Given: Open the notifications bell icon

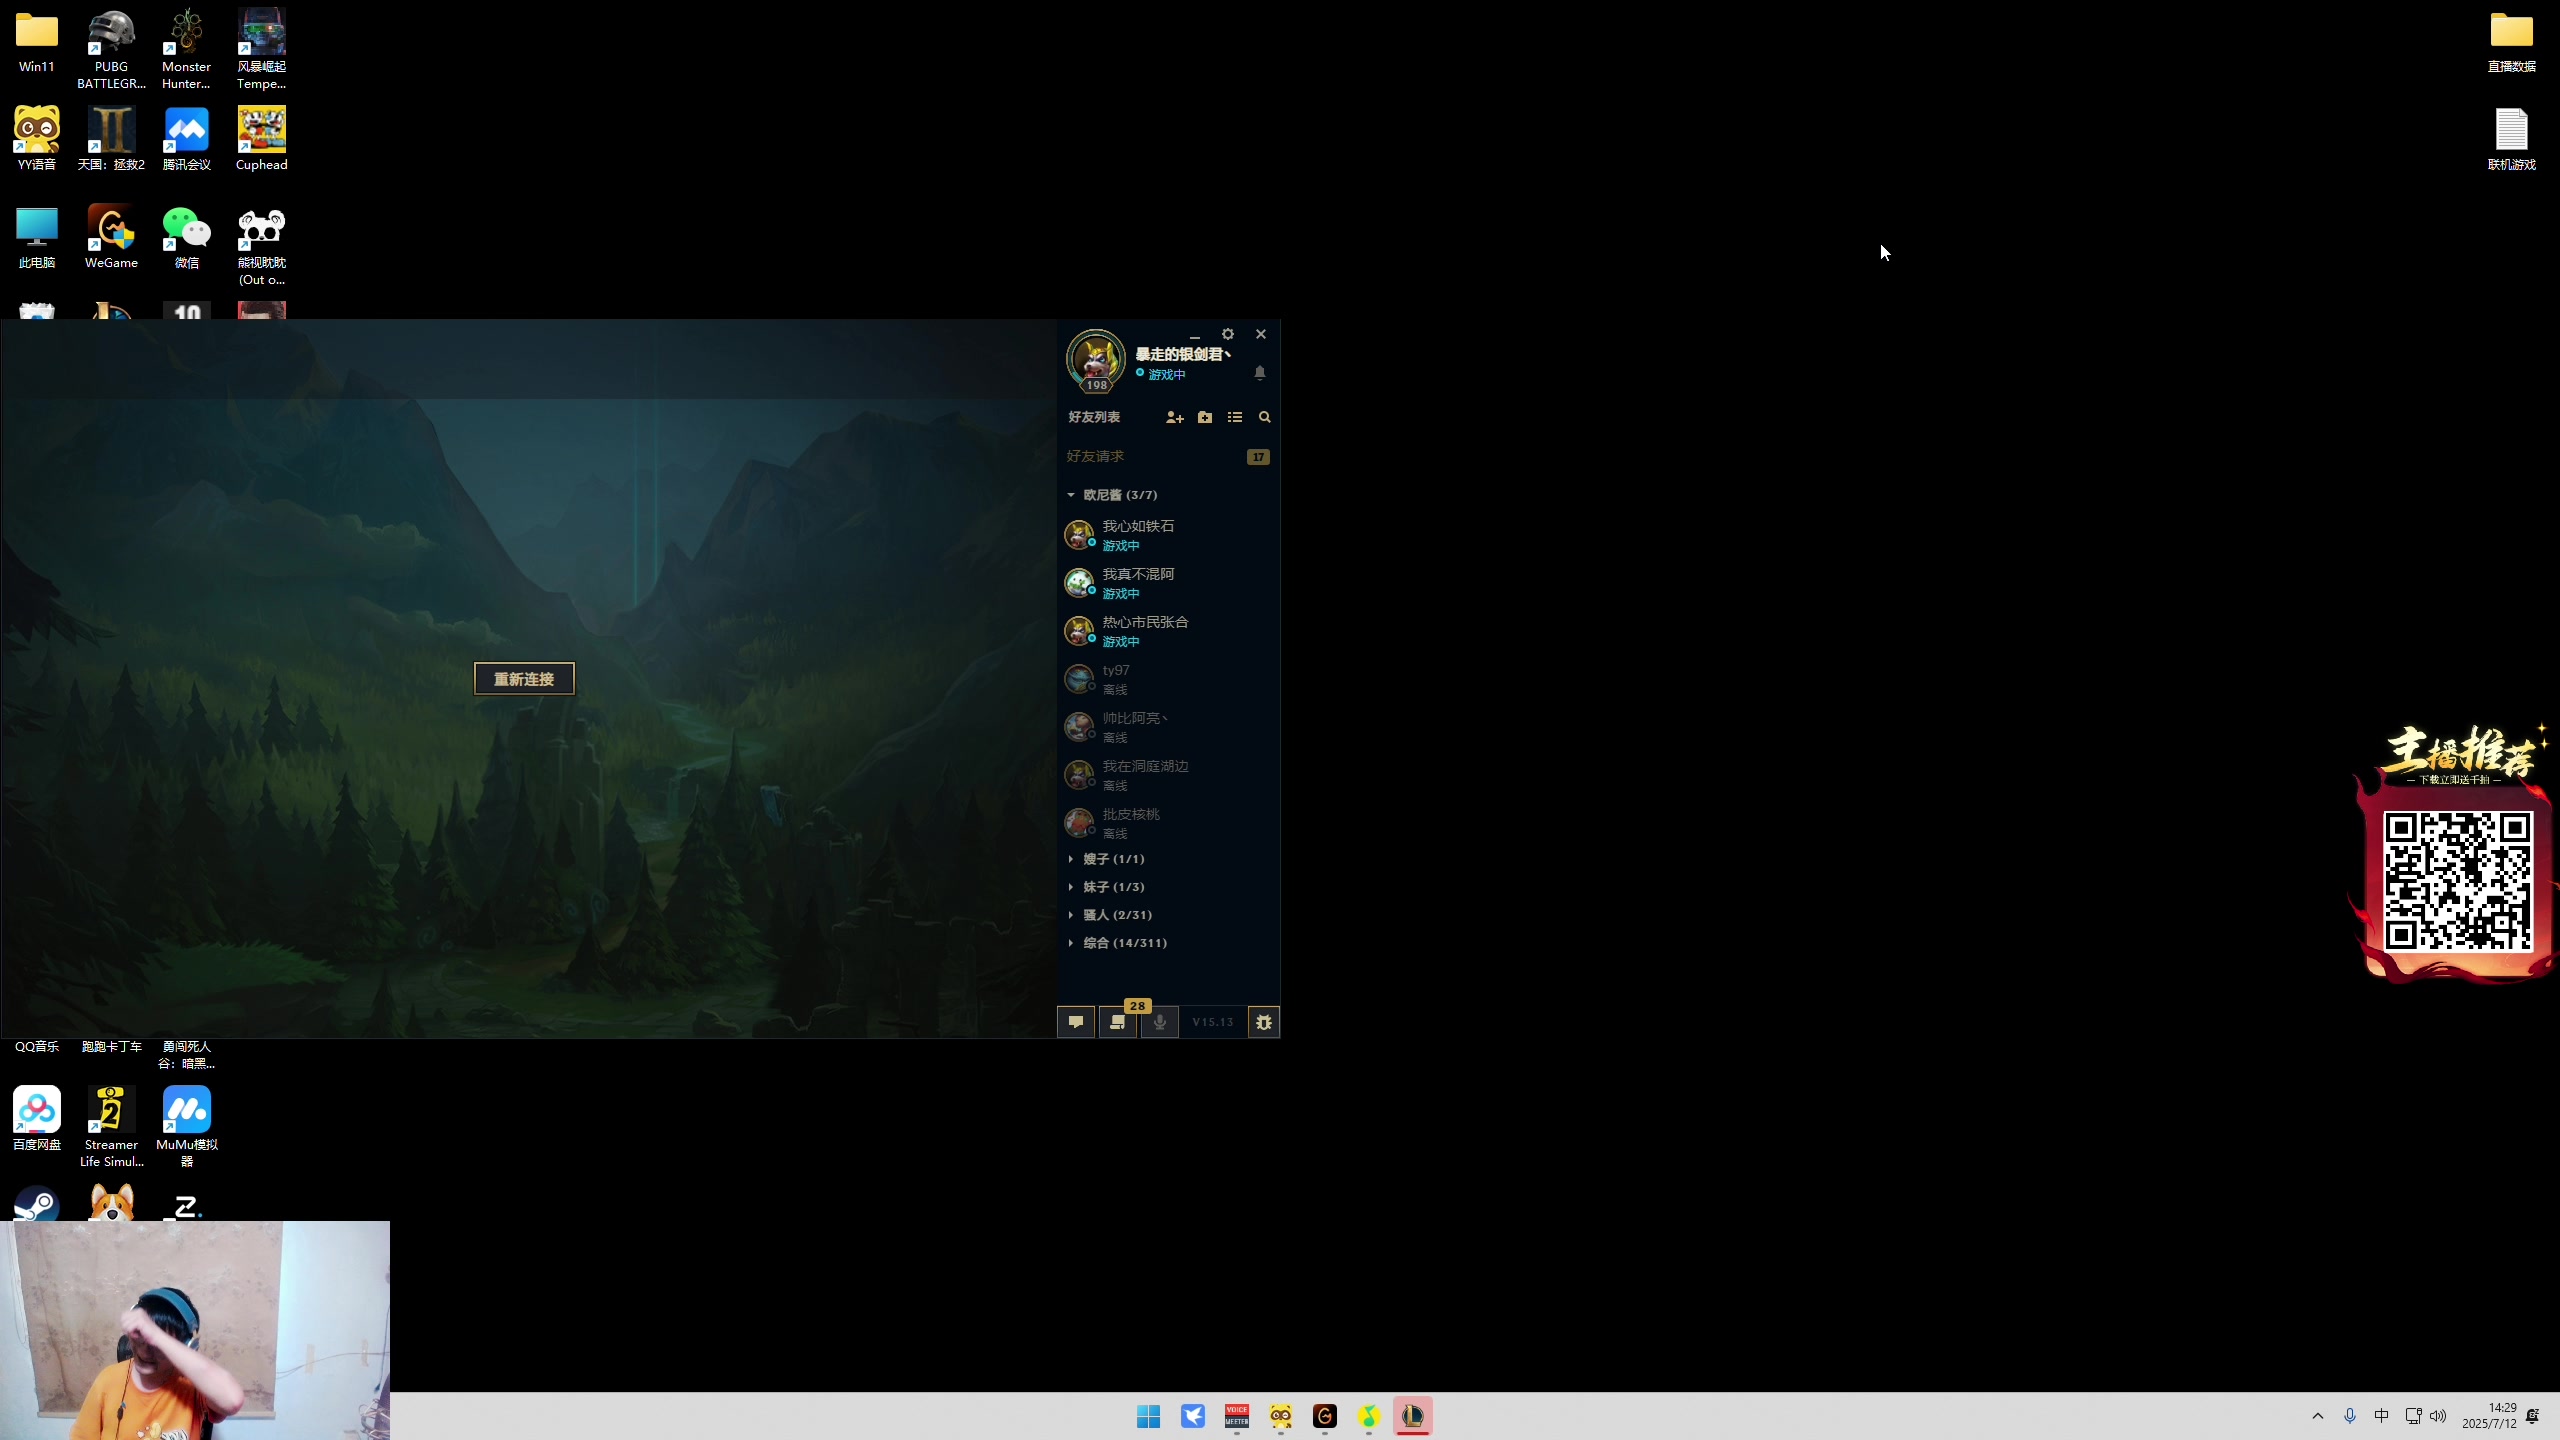Looking at the screenshot, I should point(1260,373).
